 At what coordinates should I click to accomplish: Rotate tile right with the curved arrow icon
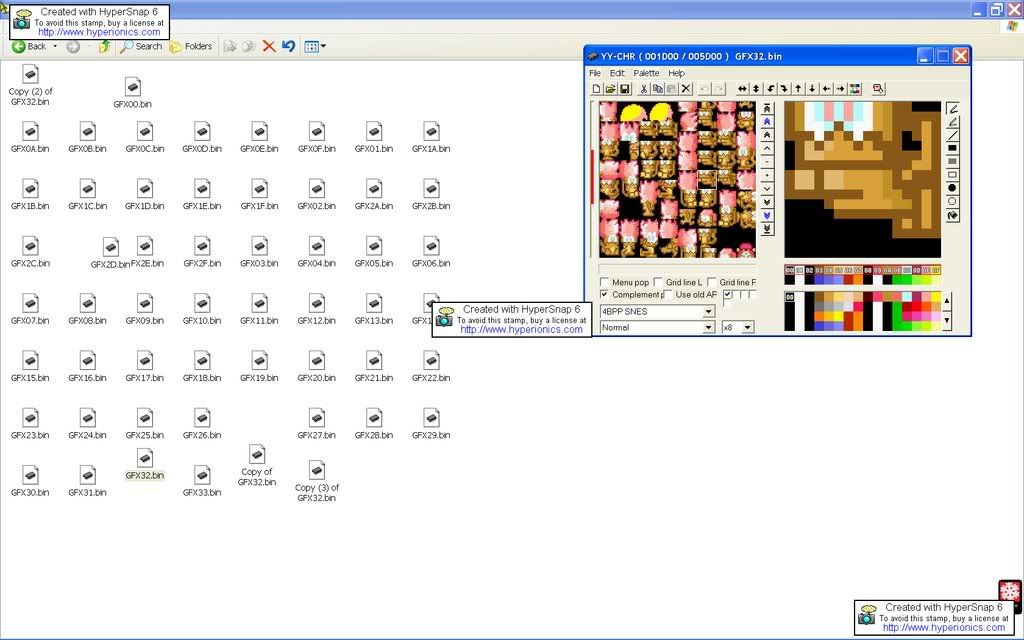784,89
